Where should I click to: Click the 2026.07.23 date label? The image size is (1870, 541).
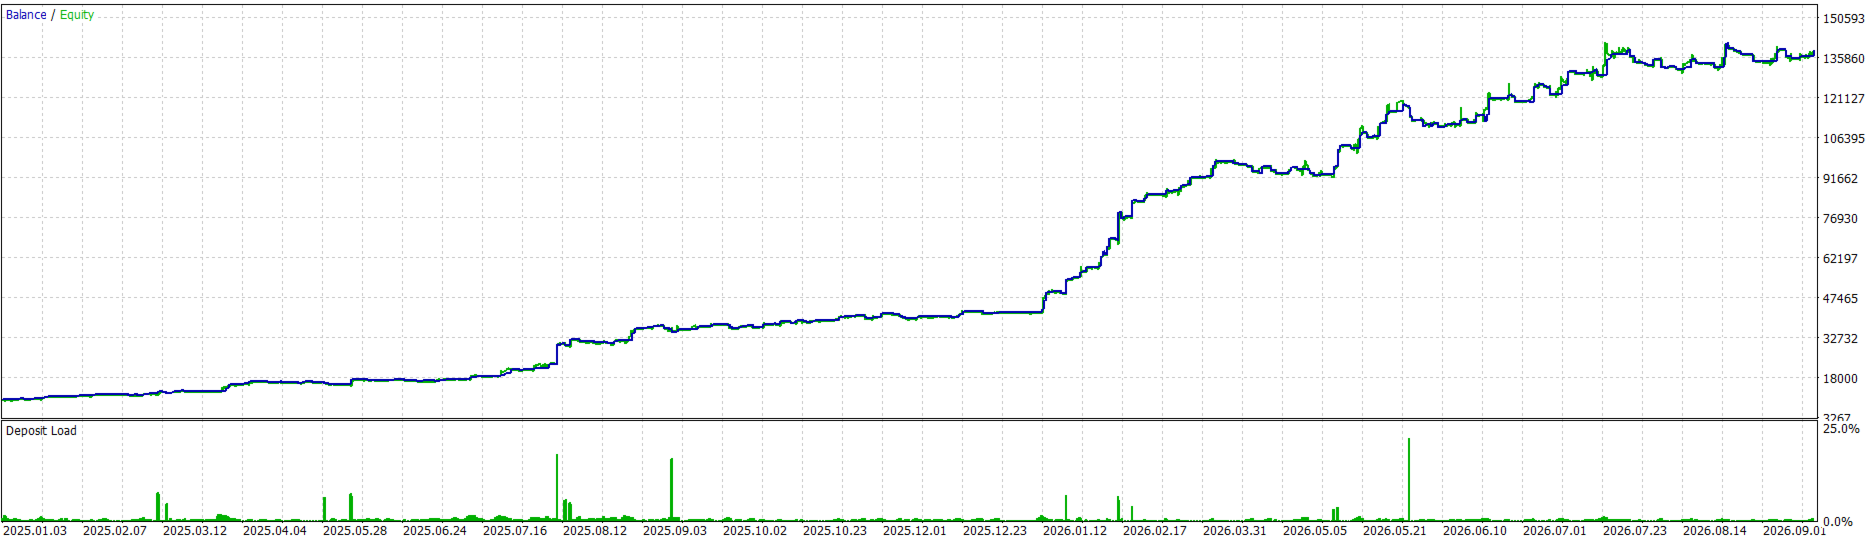pyautogui.click(x=1635, y=531)
